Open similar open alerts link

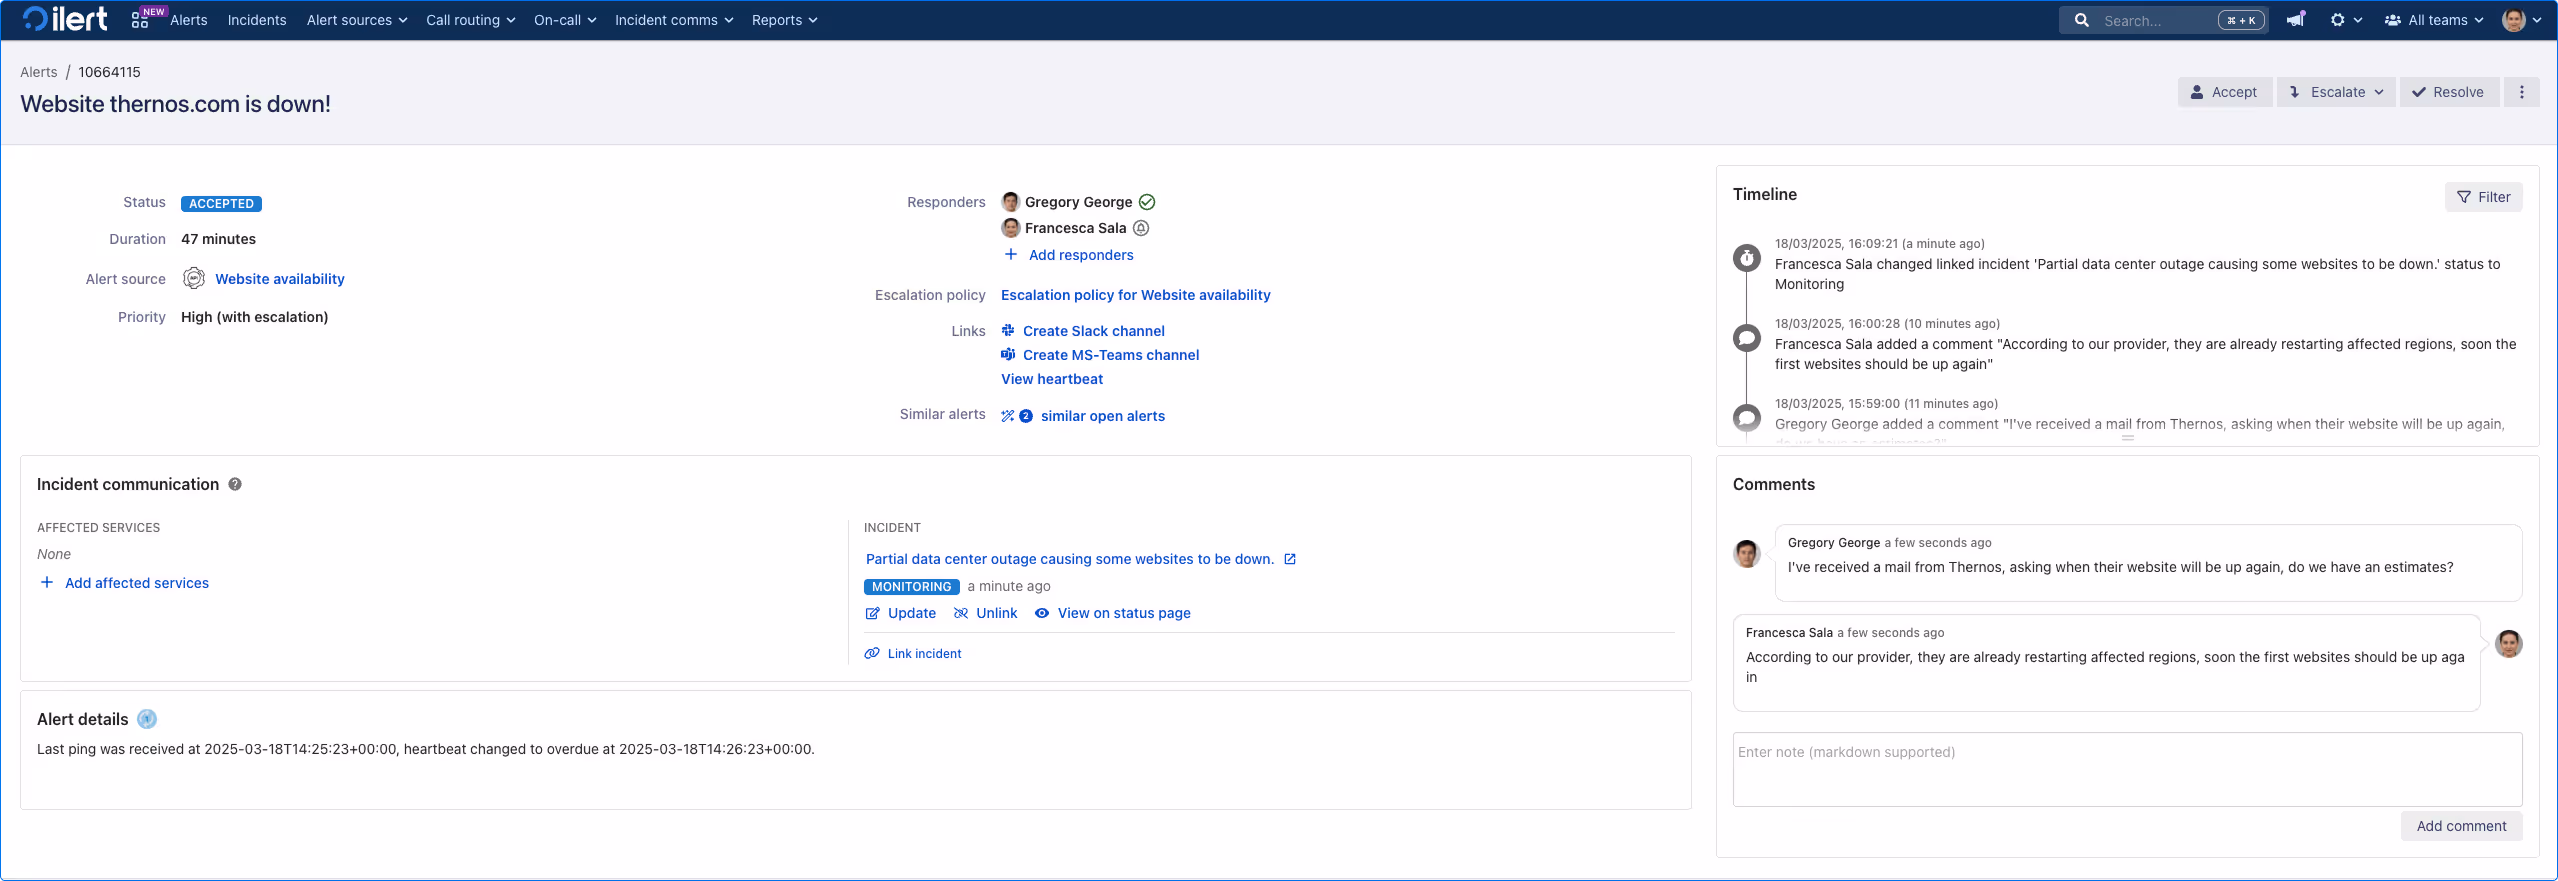tap(1102, 416)
